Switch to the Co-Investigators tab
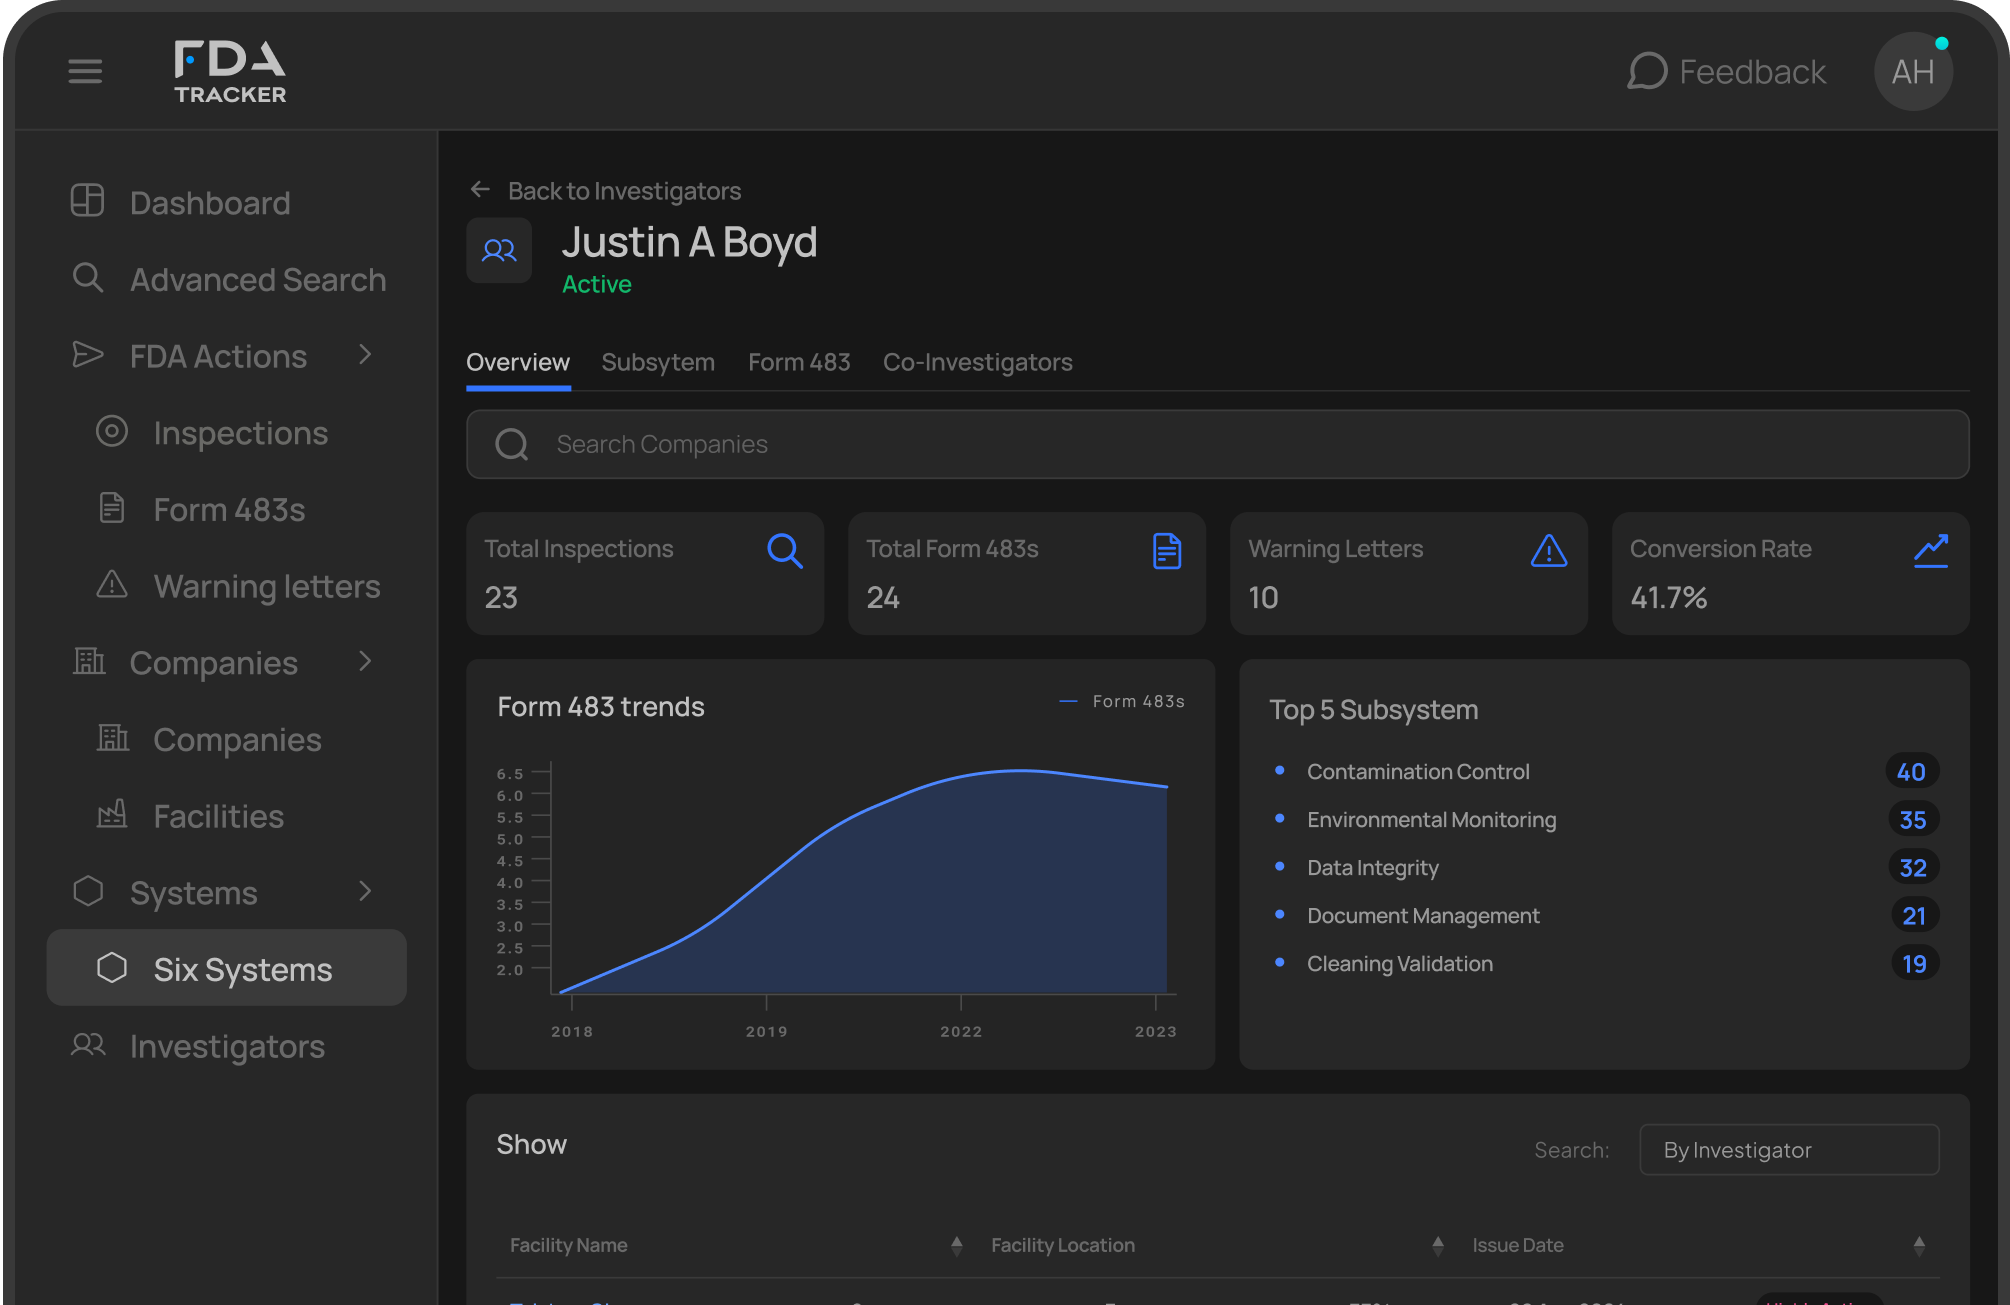 point(977,362)
